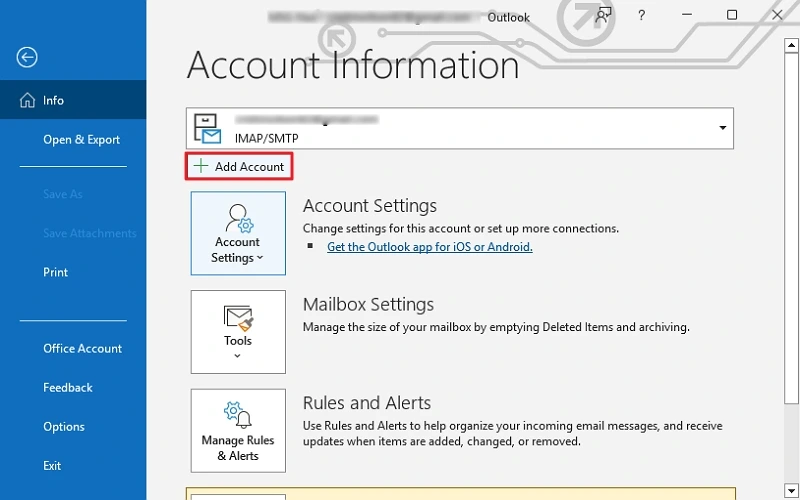
Task: Open Office Account page
Action: tap(82, 348)
